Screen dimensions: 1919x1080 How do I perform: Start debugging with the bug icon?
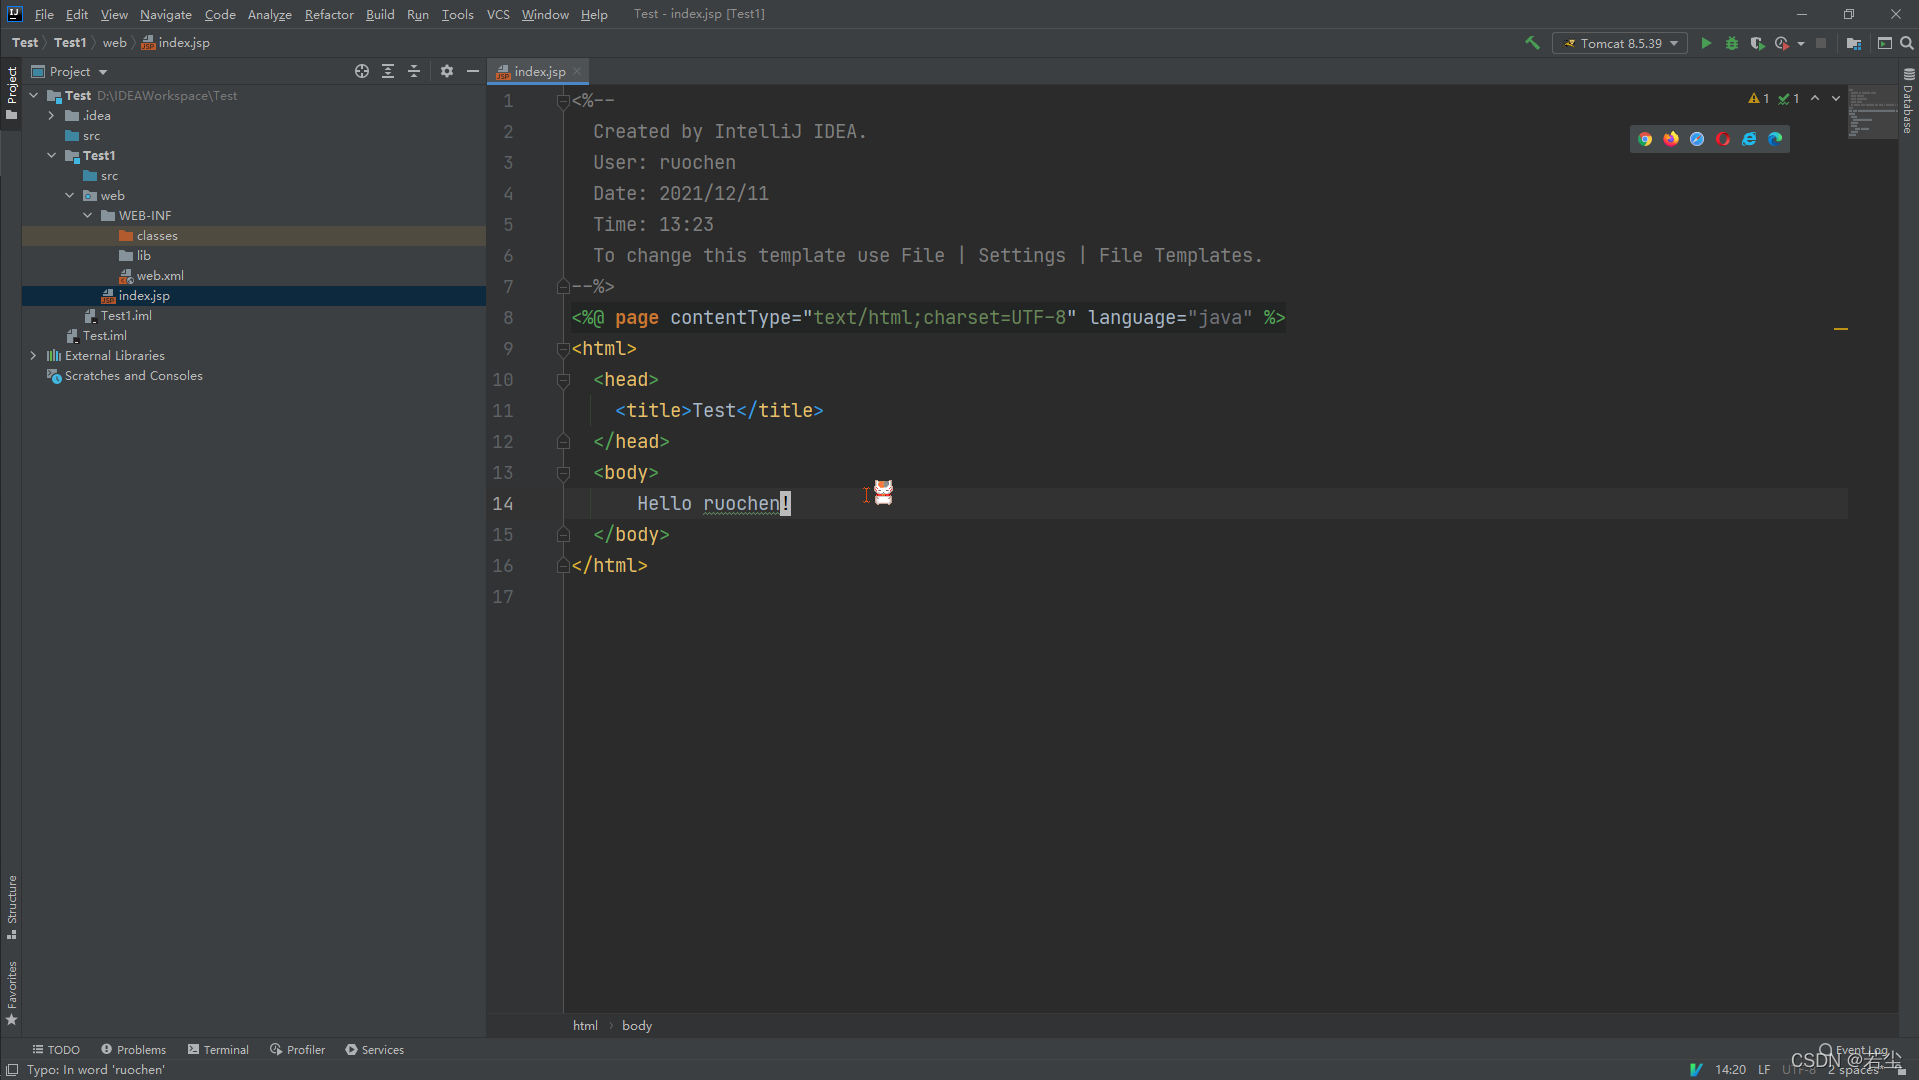(1732, 43)
